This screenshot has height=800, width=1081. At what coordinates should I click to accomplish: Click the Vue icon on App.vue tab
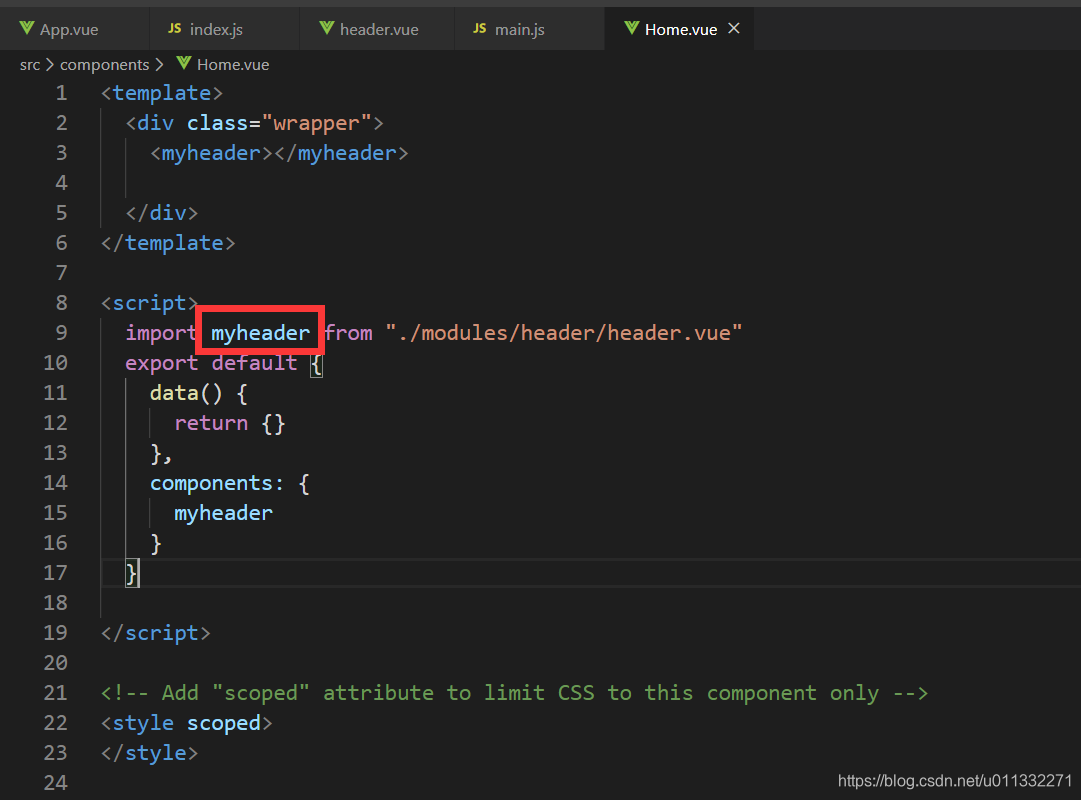[27, 28]
